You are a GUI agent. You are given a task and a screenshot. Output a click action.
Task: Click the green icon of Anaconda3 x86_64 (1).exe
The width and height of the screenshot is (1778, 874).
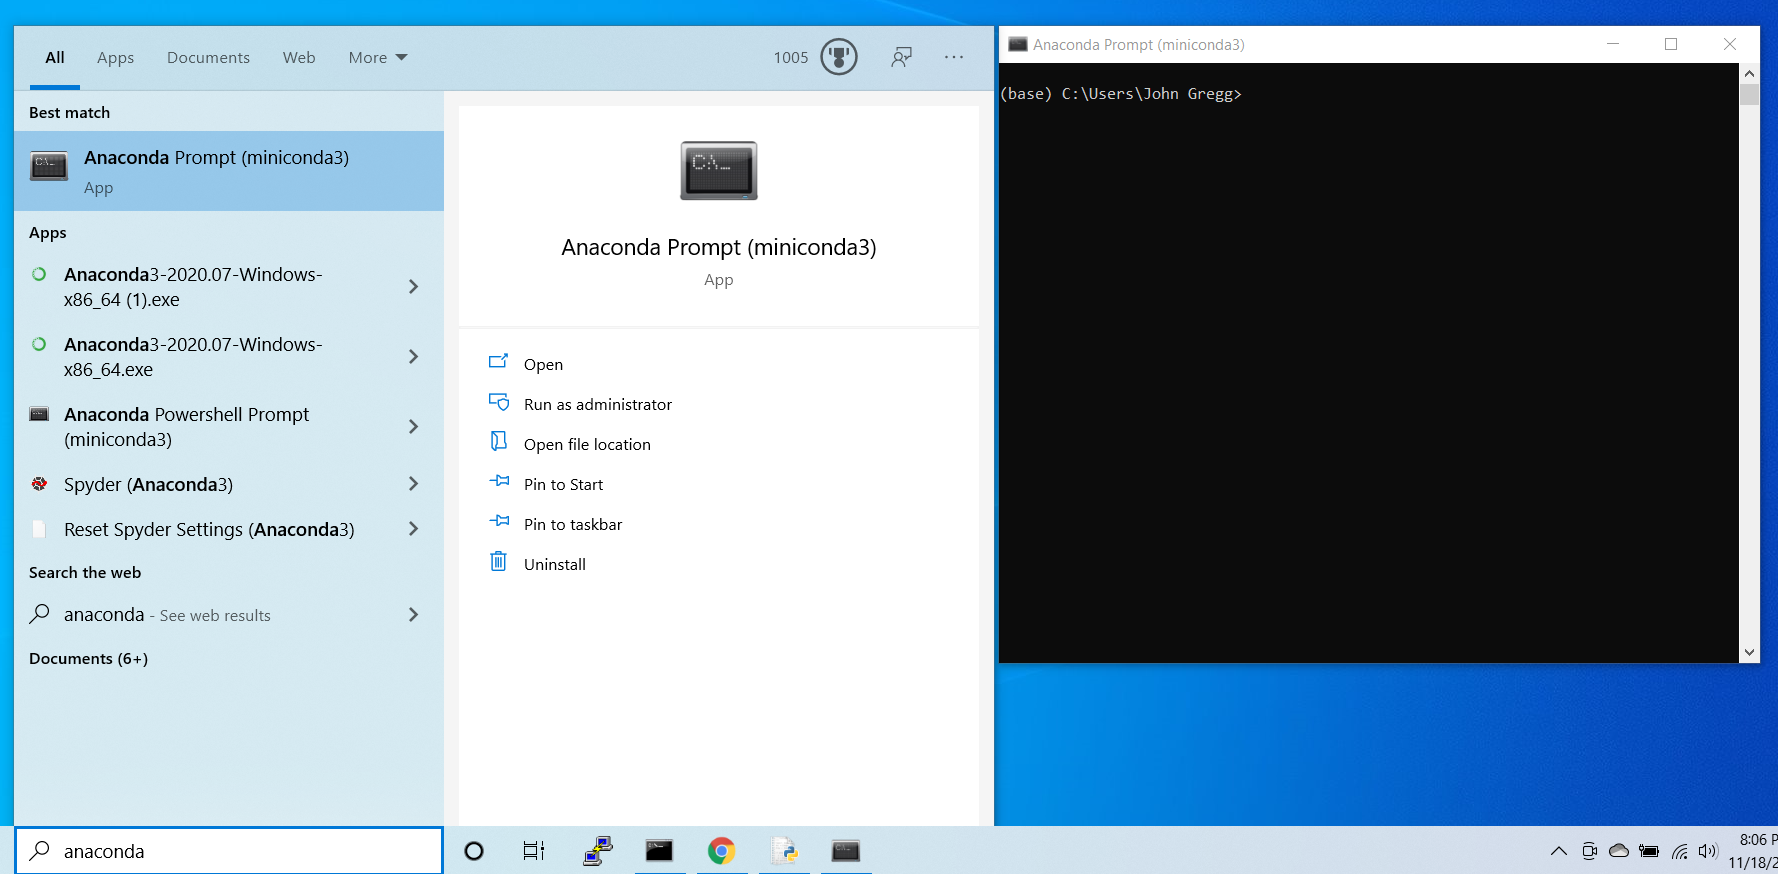39,274
